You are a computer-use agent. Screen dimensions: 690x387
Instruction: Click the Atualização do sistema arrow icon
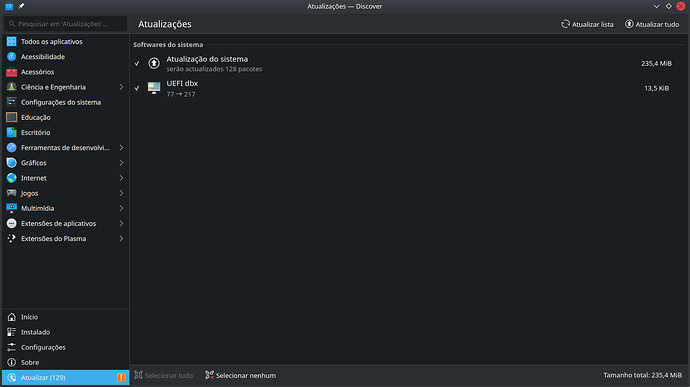click(x=154, y=63)
